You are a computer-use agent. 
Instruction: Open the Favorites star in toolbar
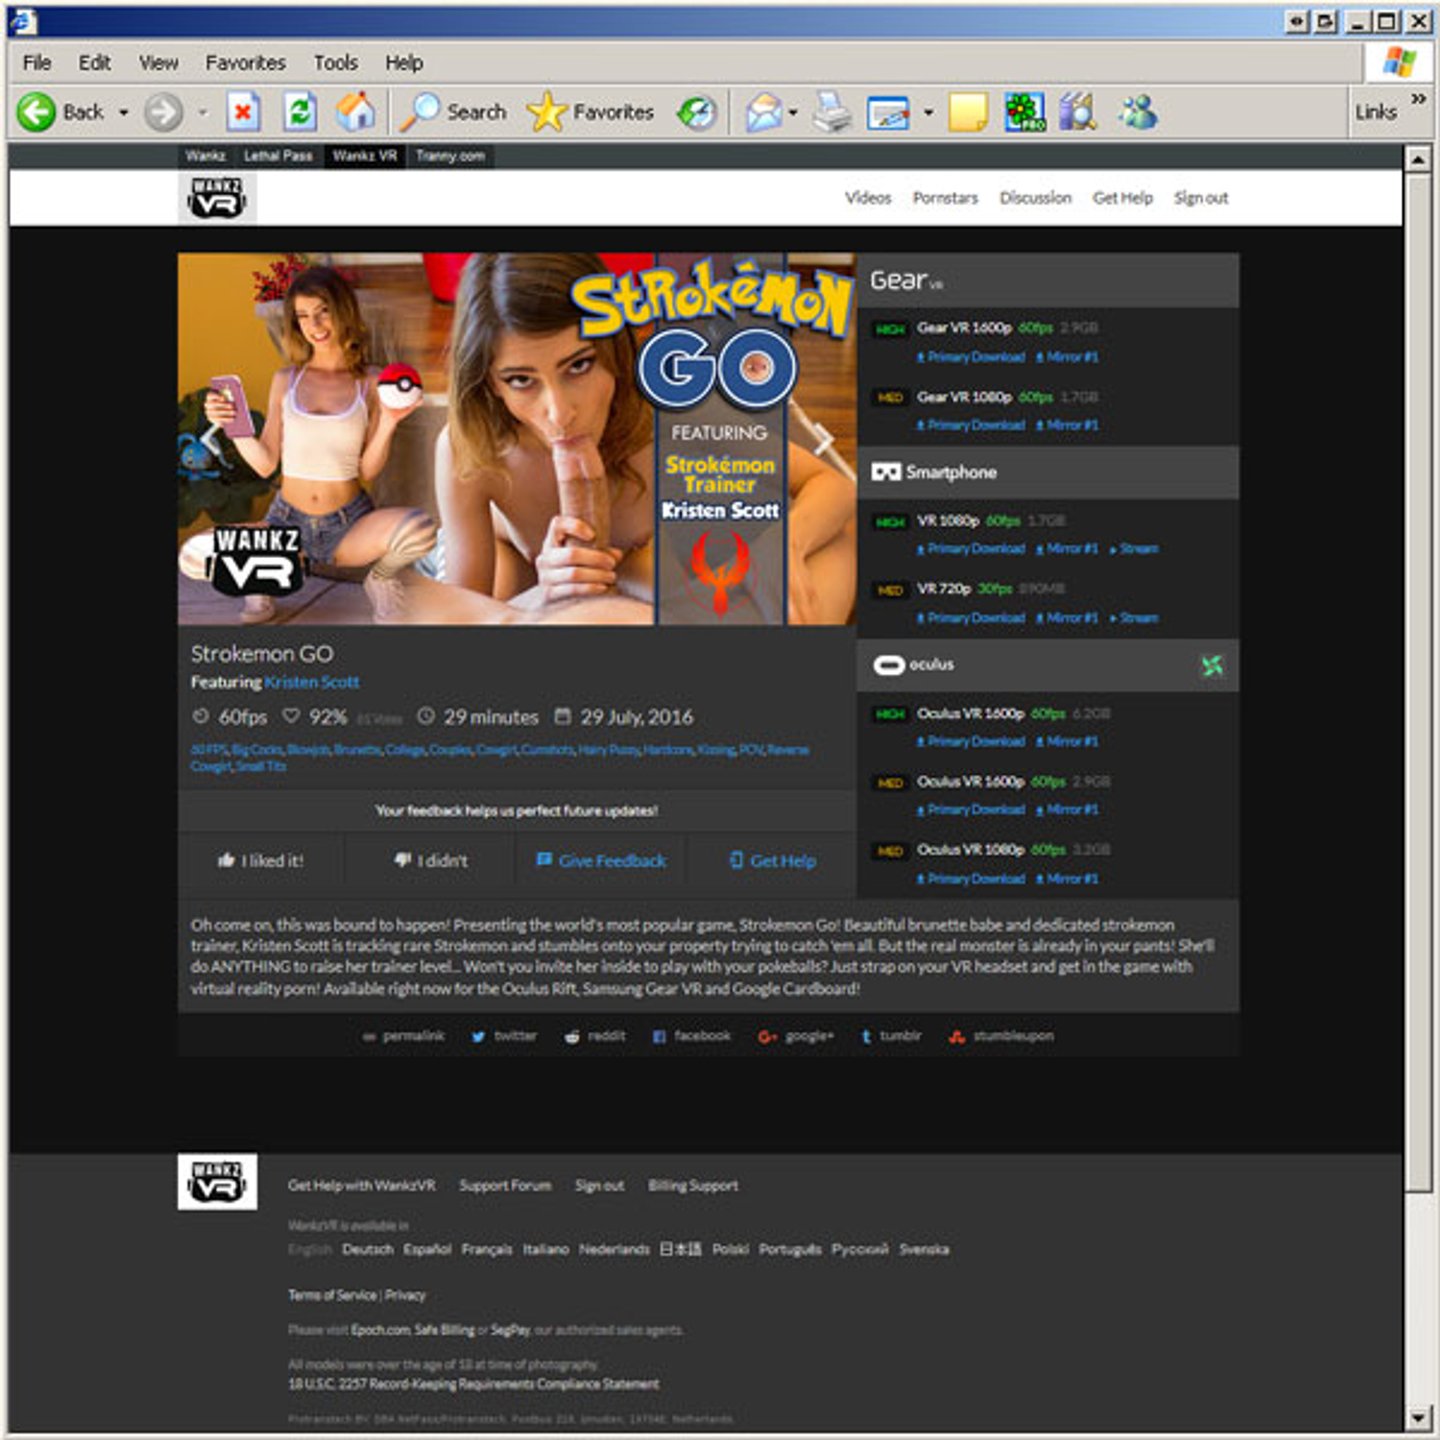pyautogui.click(x=590, y=112)
